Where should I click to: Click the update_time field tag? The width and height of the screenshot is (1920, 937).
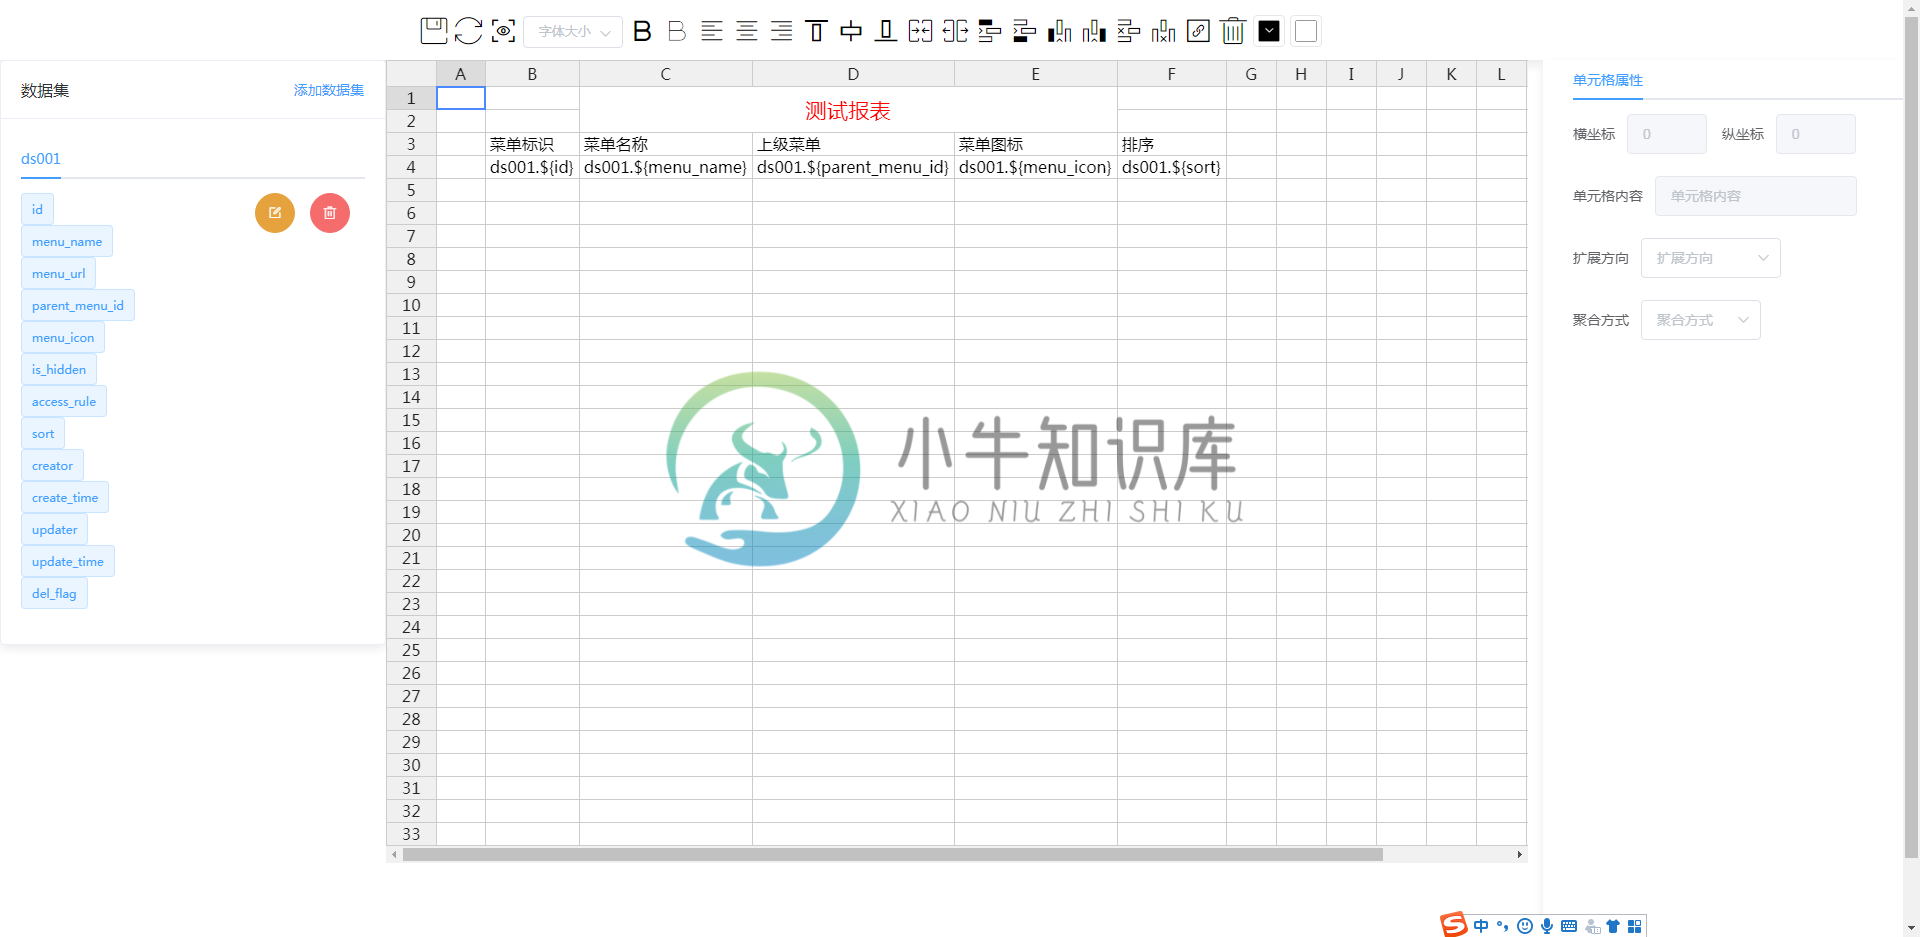(68, 561)
